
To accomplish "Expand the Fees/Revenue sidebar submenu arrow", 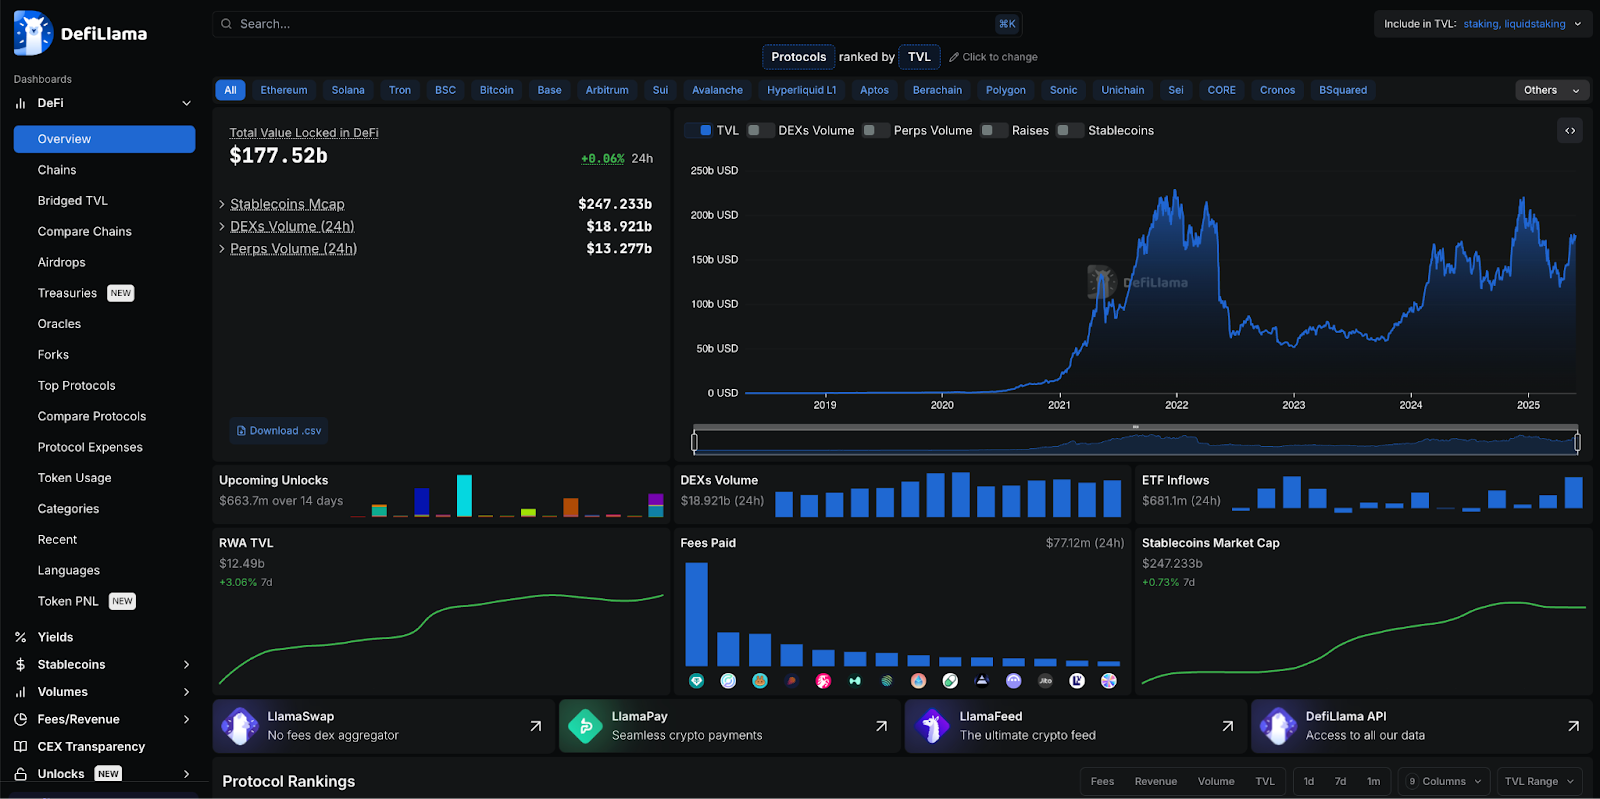I will point(186,719).
